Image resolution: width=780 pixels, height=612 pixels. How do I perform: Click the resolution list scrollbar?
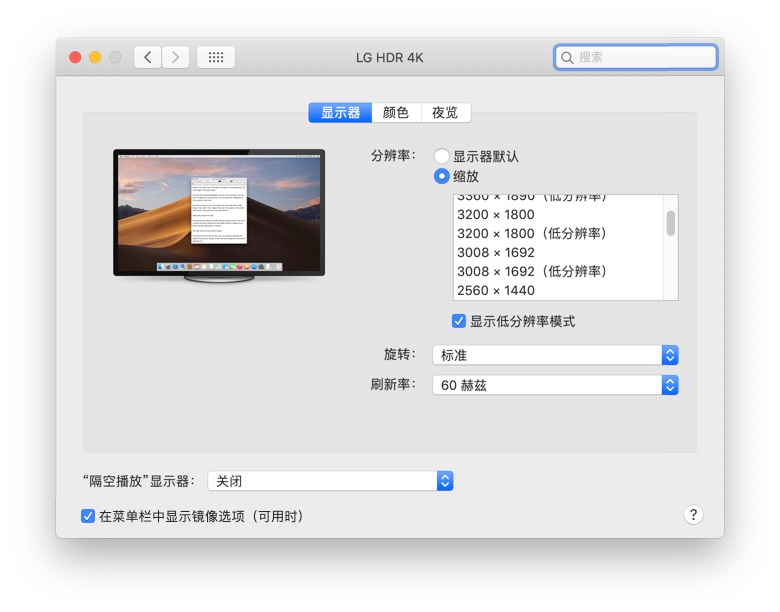click(670, 224)
